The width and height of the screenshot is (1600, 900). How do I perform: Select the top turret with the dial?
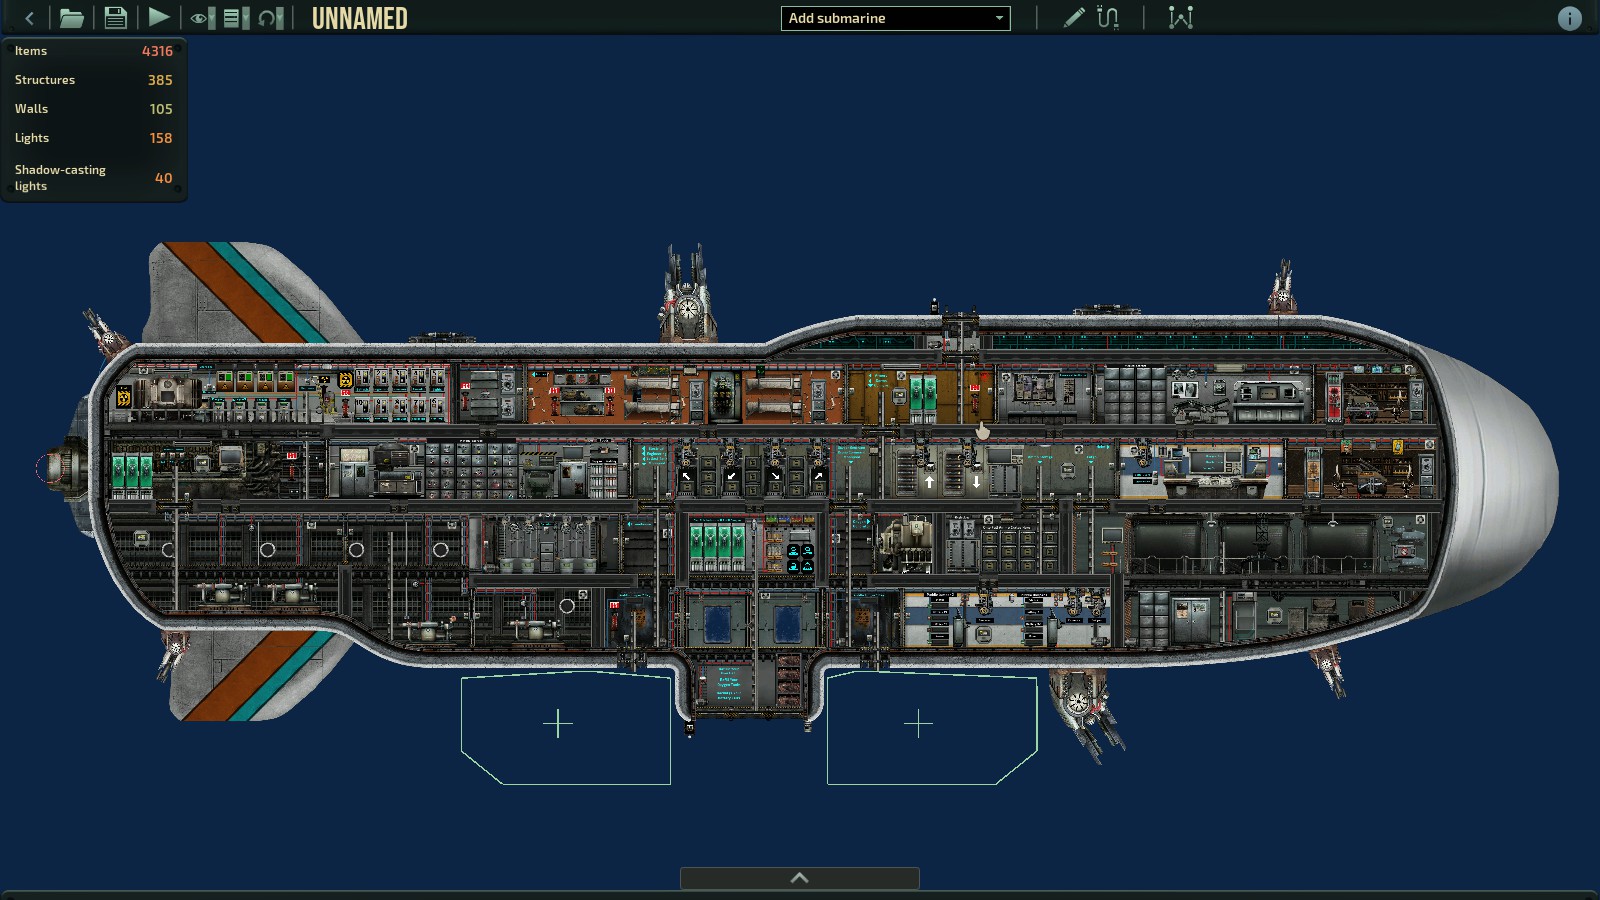[687, 294]
